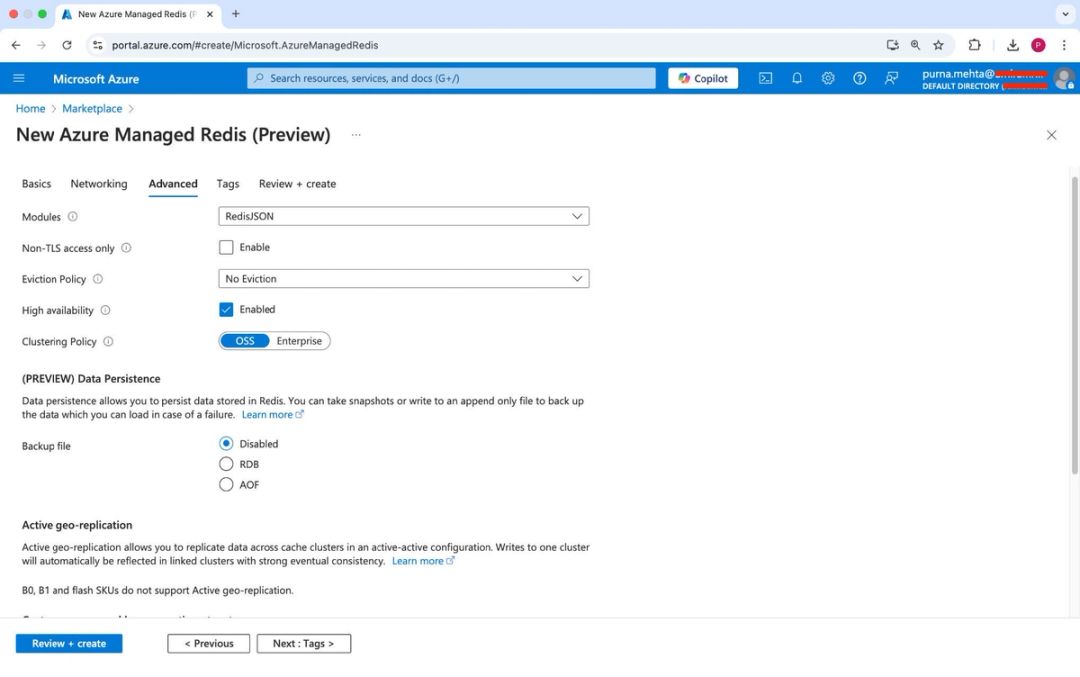Screen dimensions: 1080x677
Task: Expand the more options ellipsis near the title
Action: tap(355, 134)
